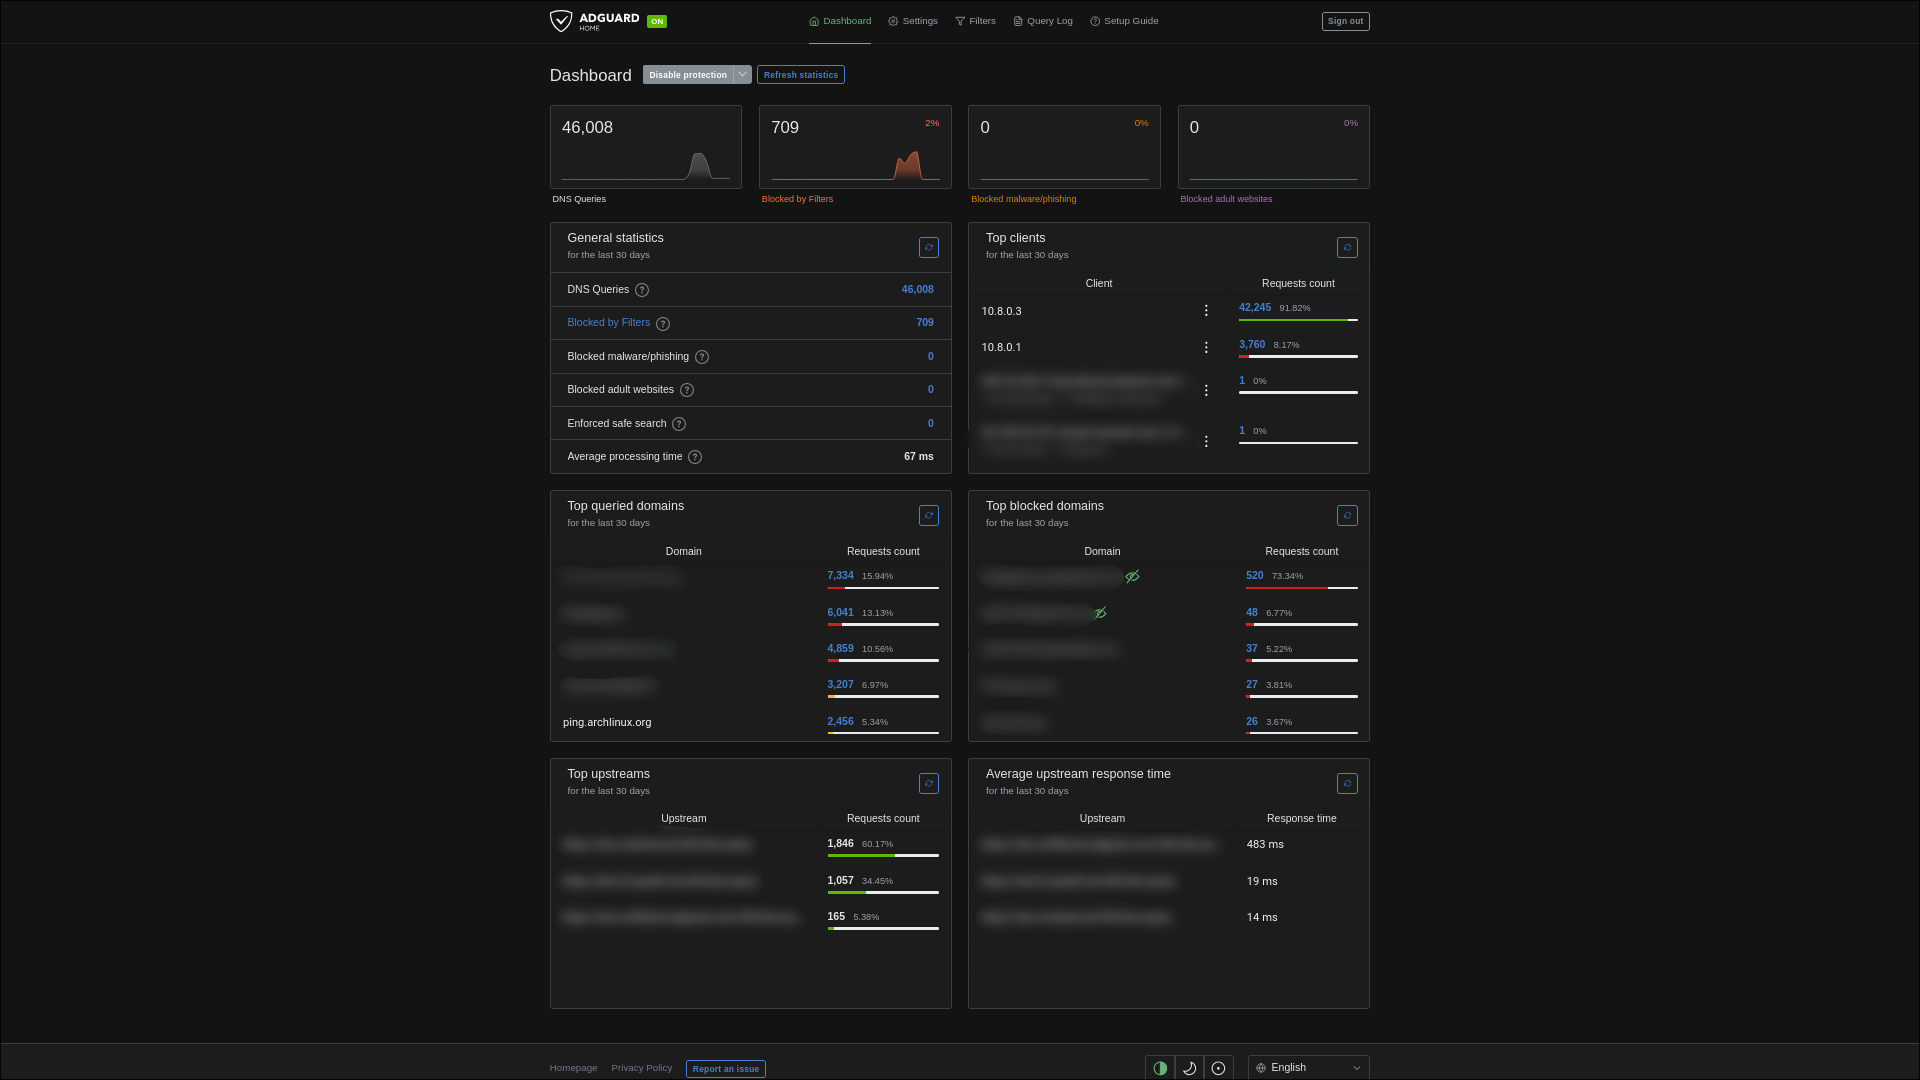Click the Report an issue button
The width and height of the screenshot is (1920, 1080).
[726, 1069]
